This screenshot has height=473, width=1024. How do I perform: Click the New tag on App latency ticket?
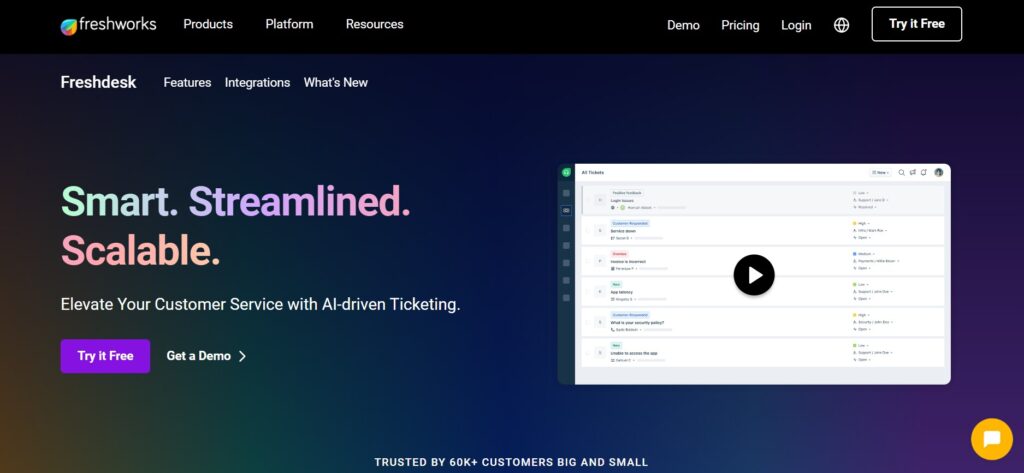[x=616, y=284]
